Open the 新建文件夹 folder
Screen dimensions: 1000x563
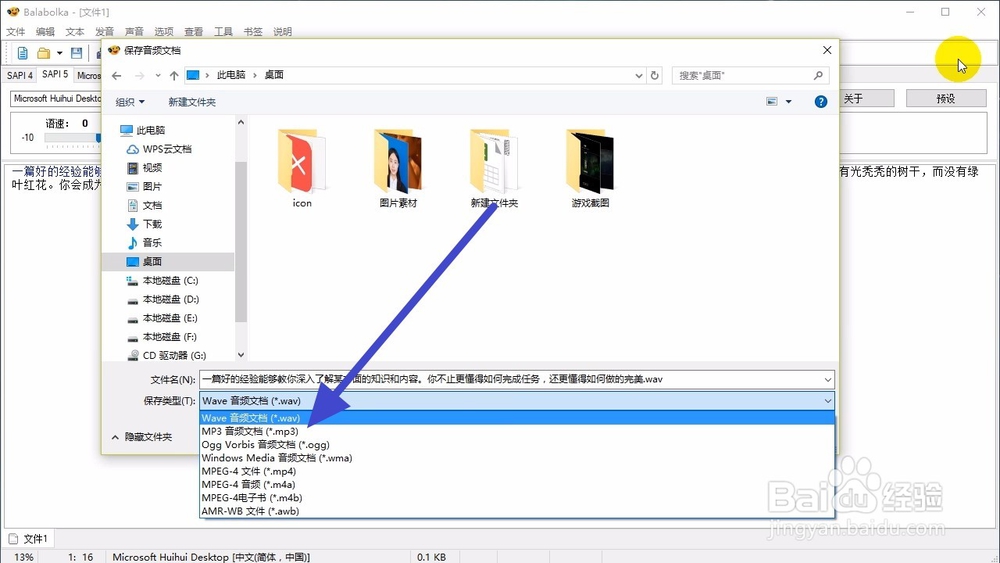click(x=494, y=168)
